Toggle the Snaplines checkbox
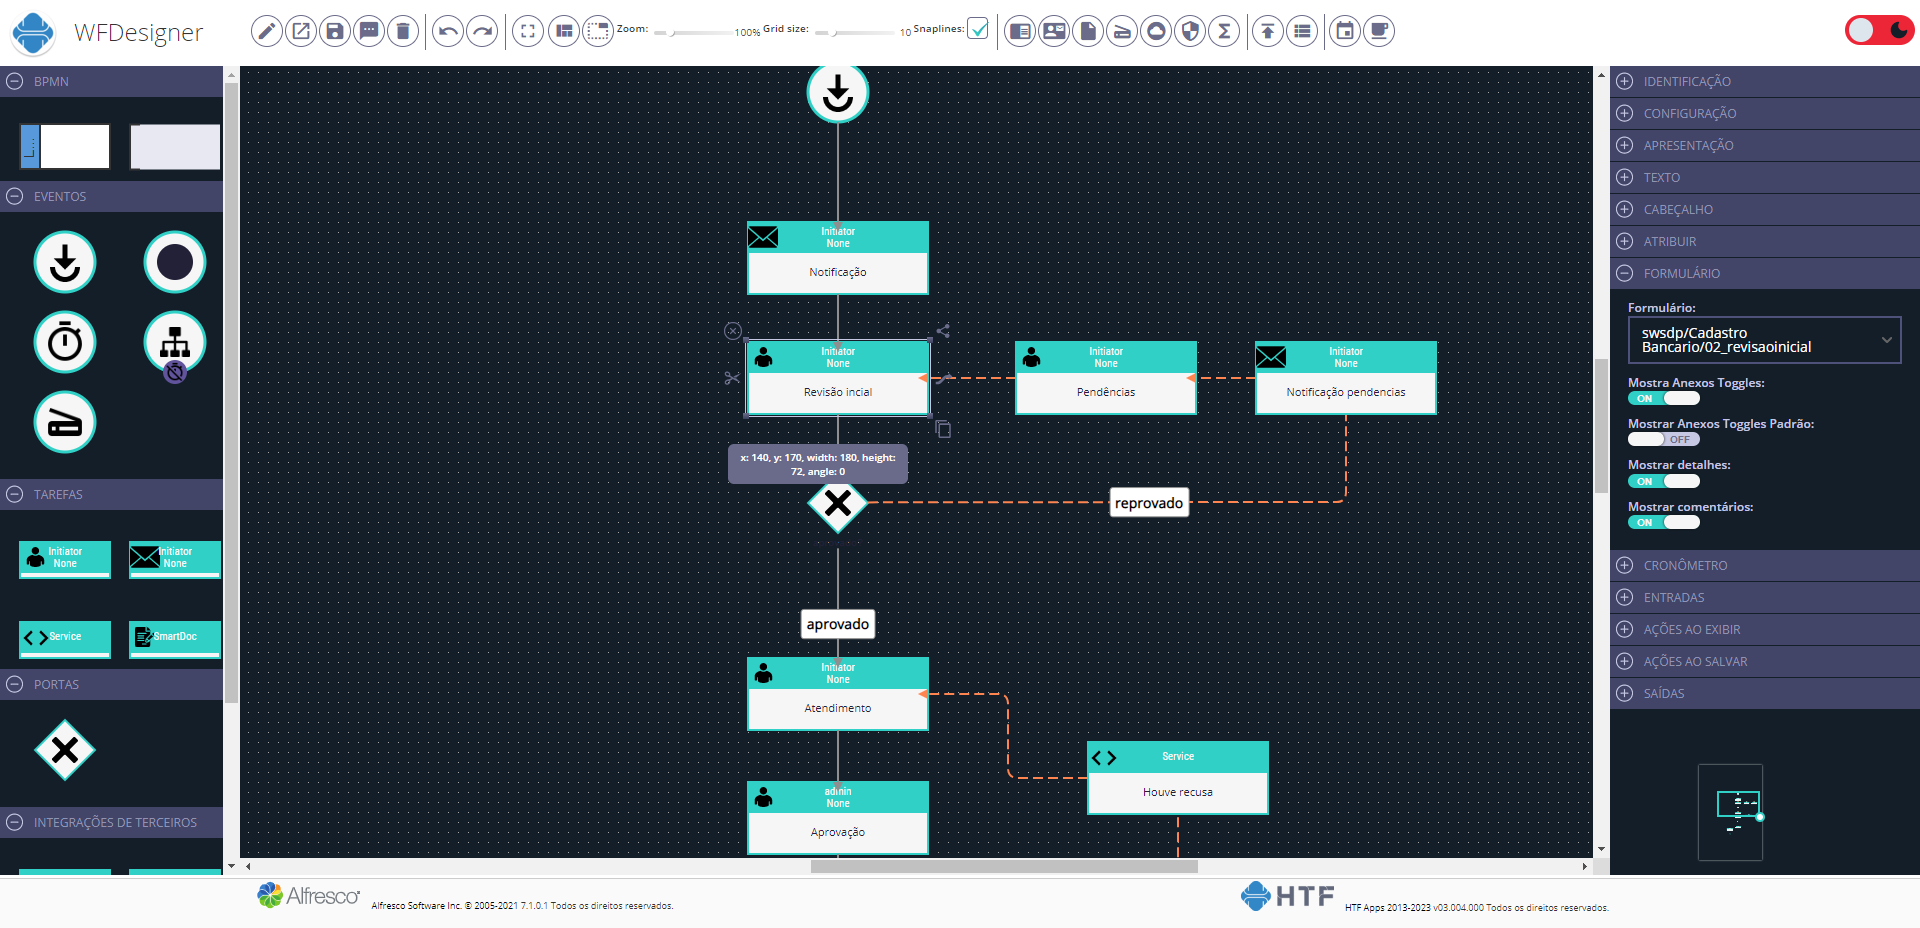Viewport: 1920px width, 928px height. point(978,29)
